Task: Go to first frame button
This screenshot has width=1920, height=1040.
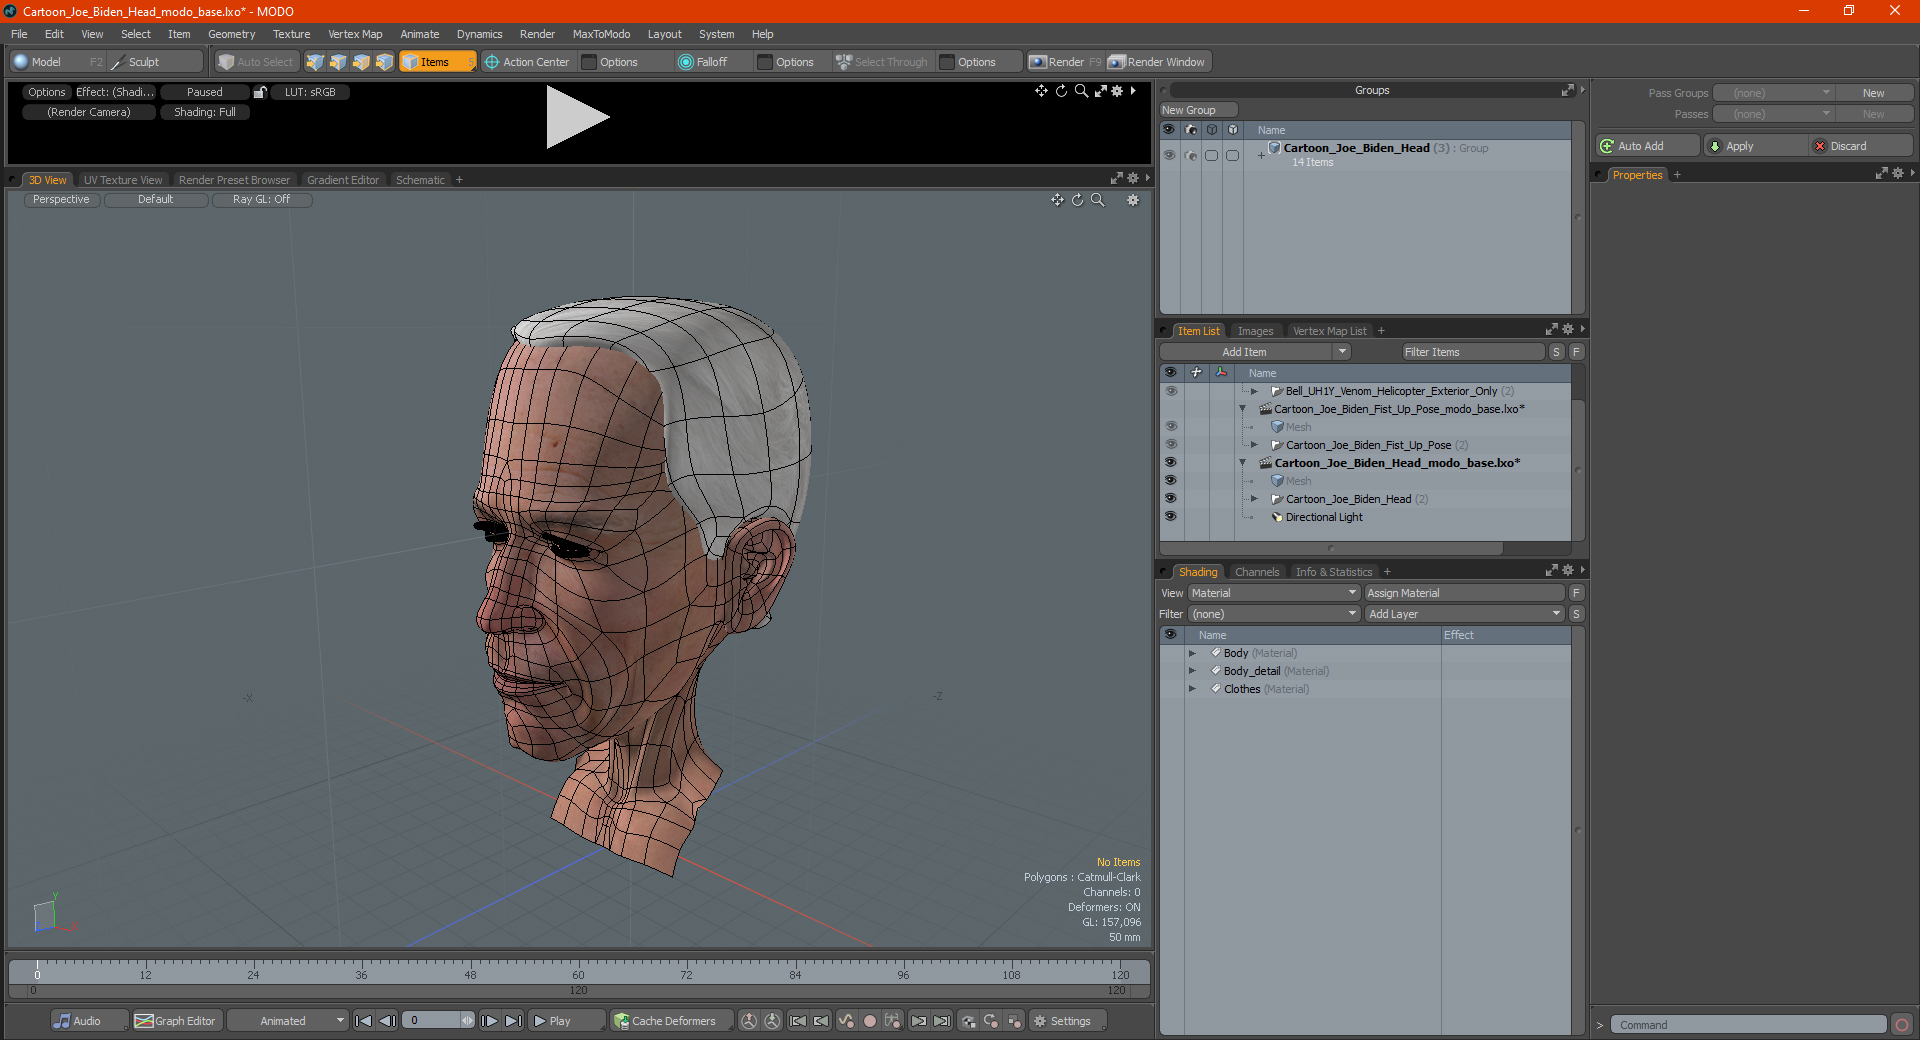Action: point(364,1021)
